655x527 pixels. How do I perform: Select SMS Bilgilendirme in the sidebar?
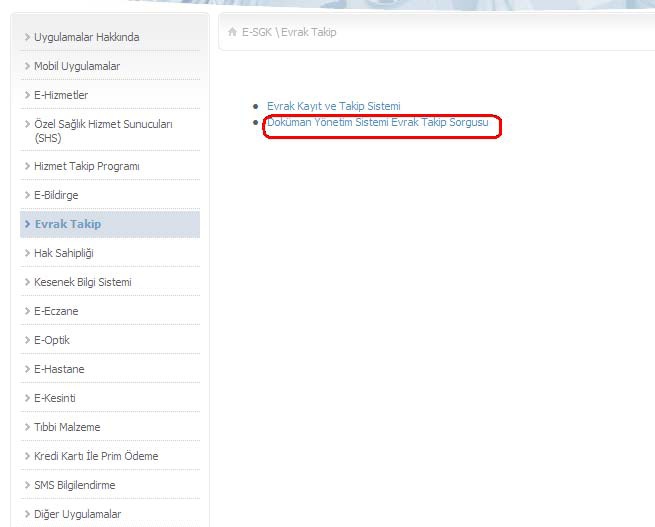tap(74, 485)
